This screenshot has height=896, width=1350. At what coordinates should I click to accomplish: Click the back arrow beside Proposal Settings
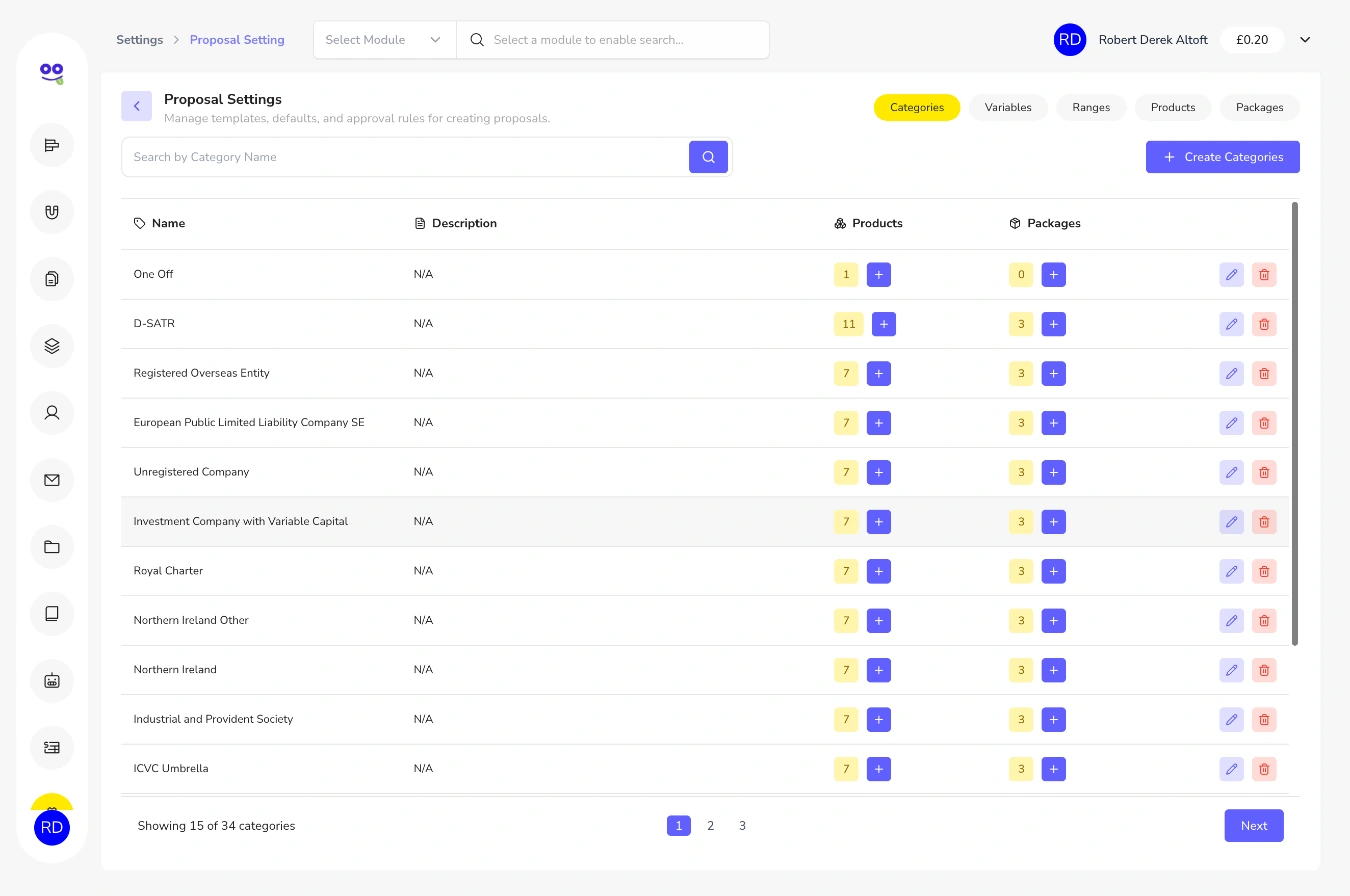pos(137,106)
